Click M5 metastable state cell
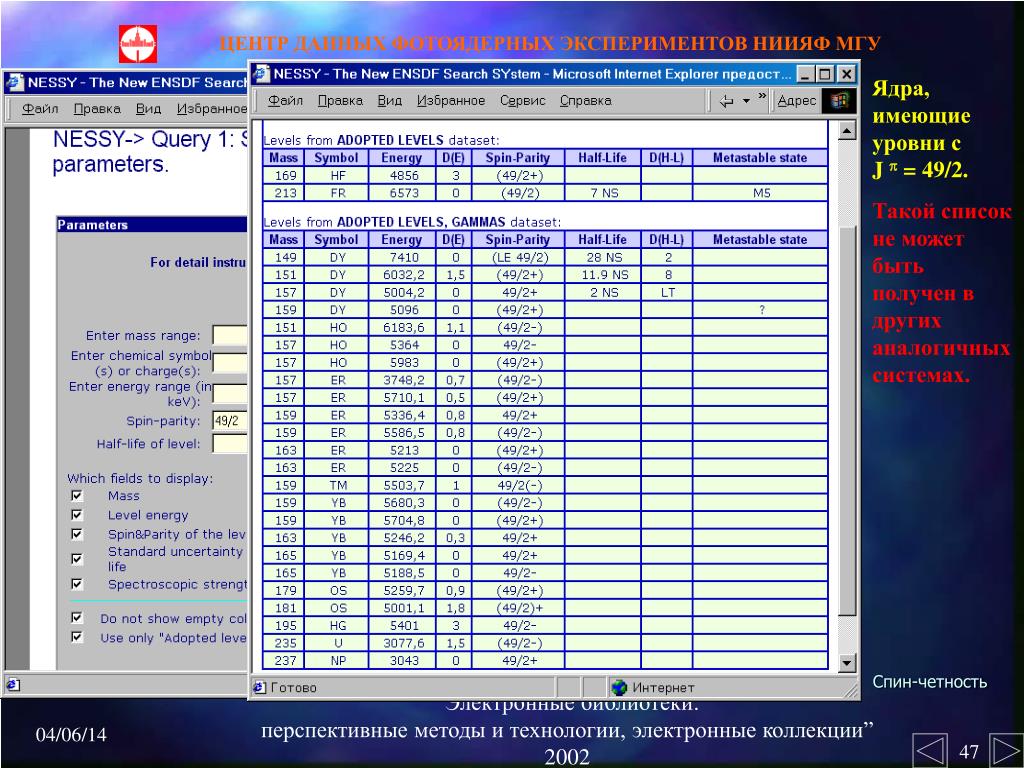1024x768 pixels. pyautogui.click(x=760, y=193)
